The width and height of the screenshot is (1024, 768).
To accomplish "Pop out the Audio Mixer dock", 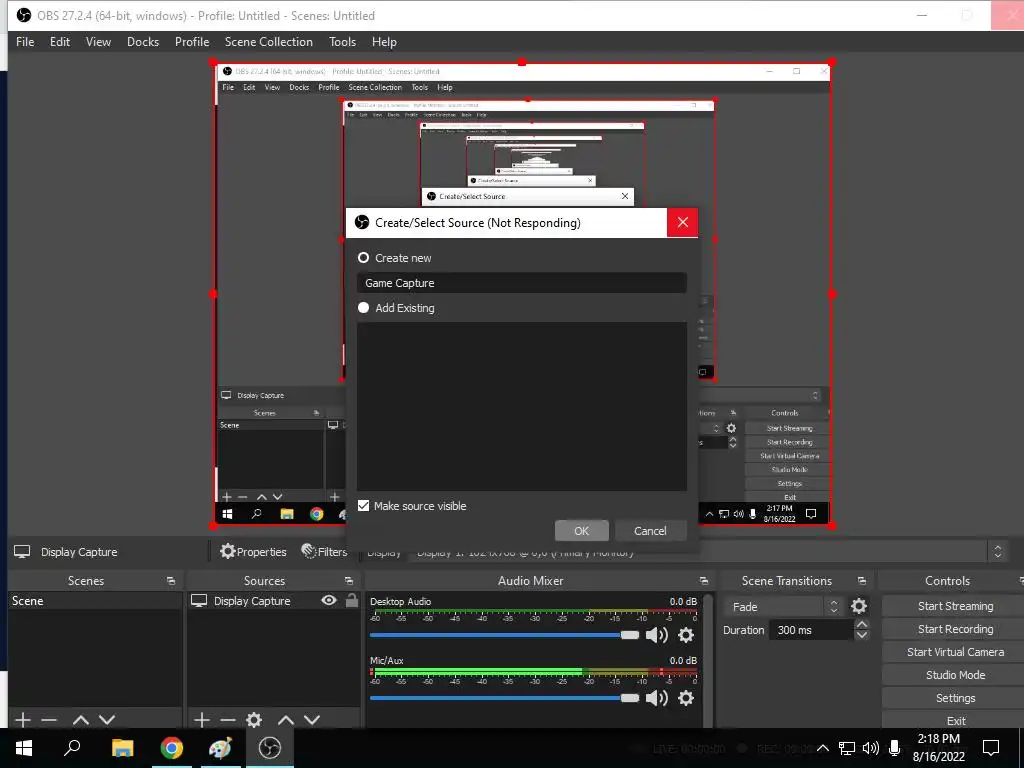I will [x=703, y=581].
